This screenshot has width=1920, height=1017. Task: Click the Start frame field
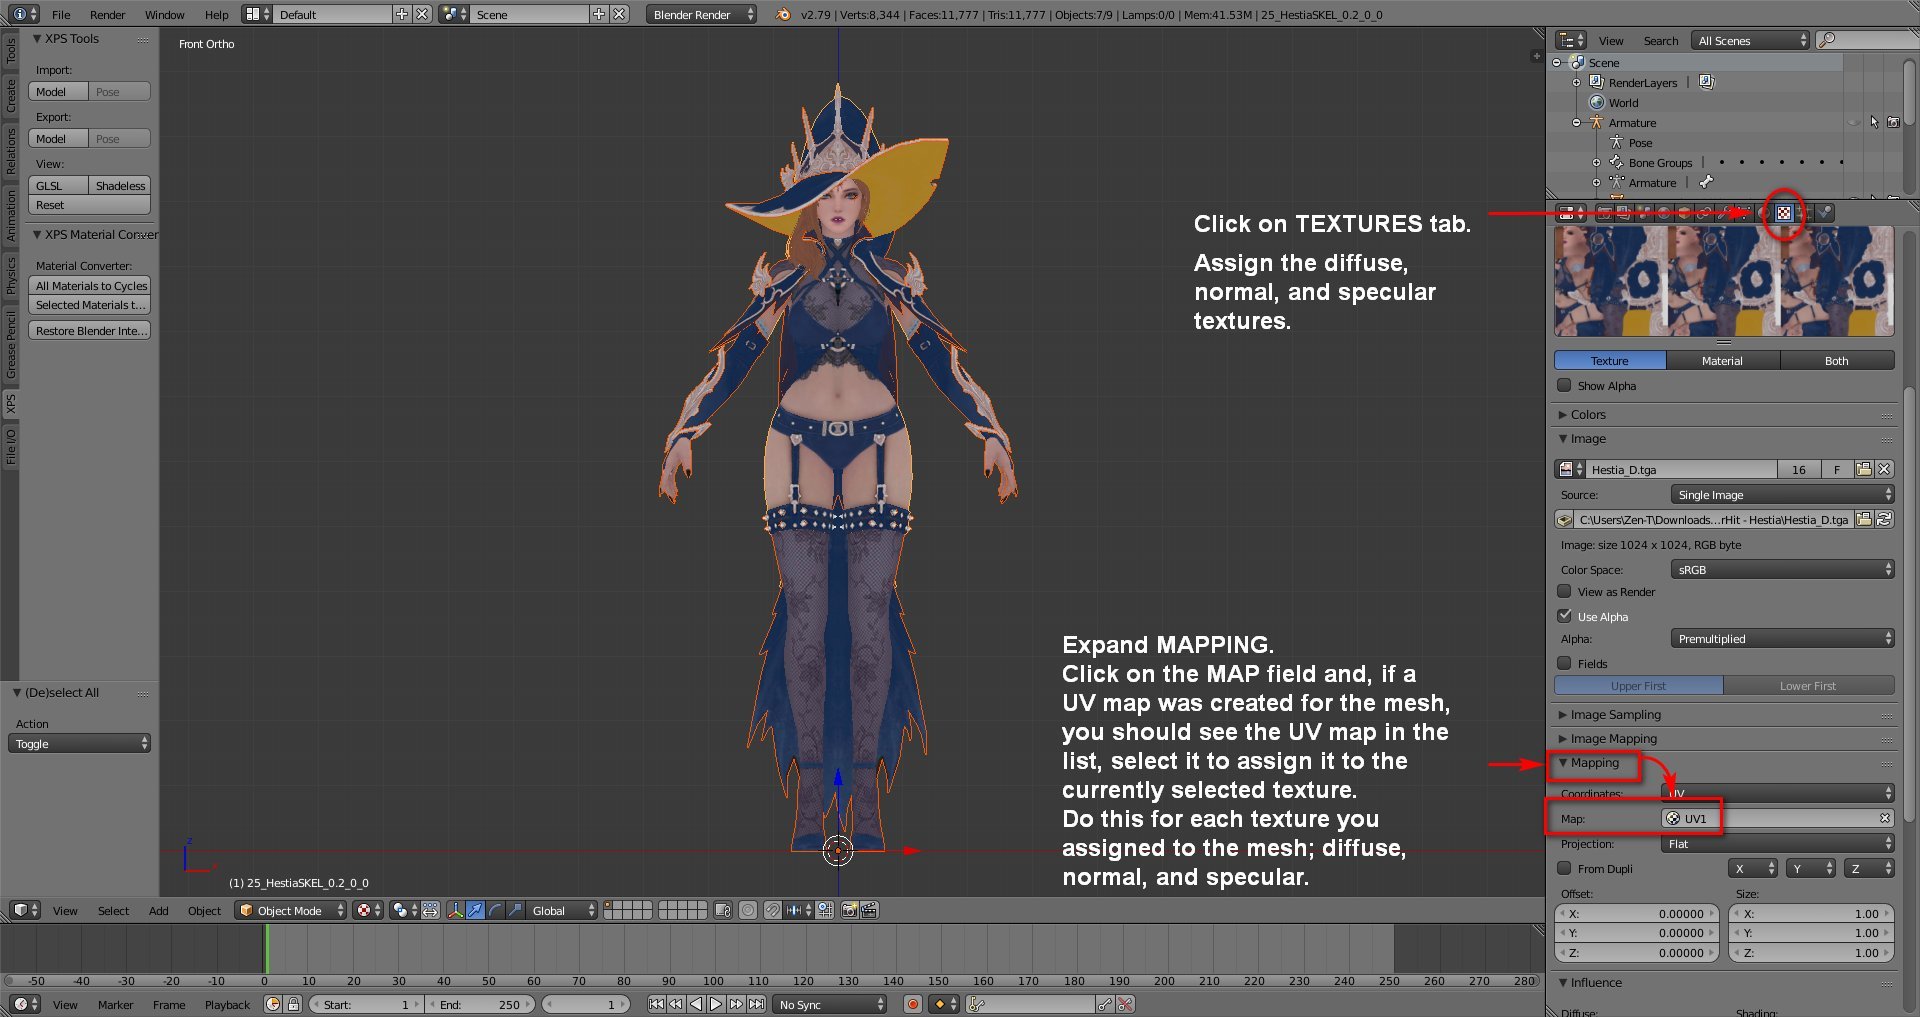tap(366, 1004)
